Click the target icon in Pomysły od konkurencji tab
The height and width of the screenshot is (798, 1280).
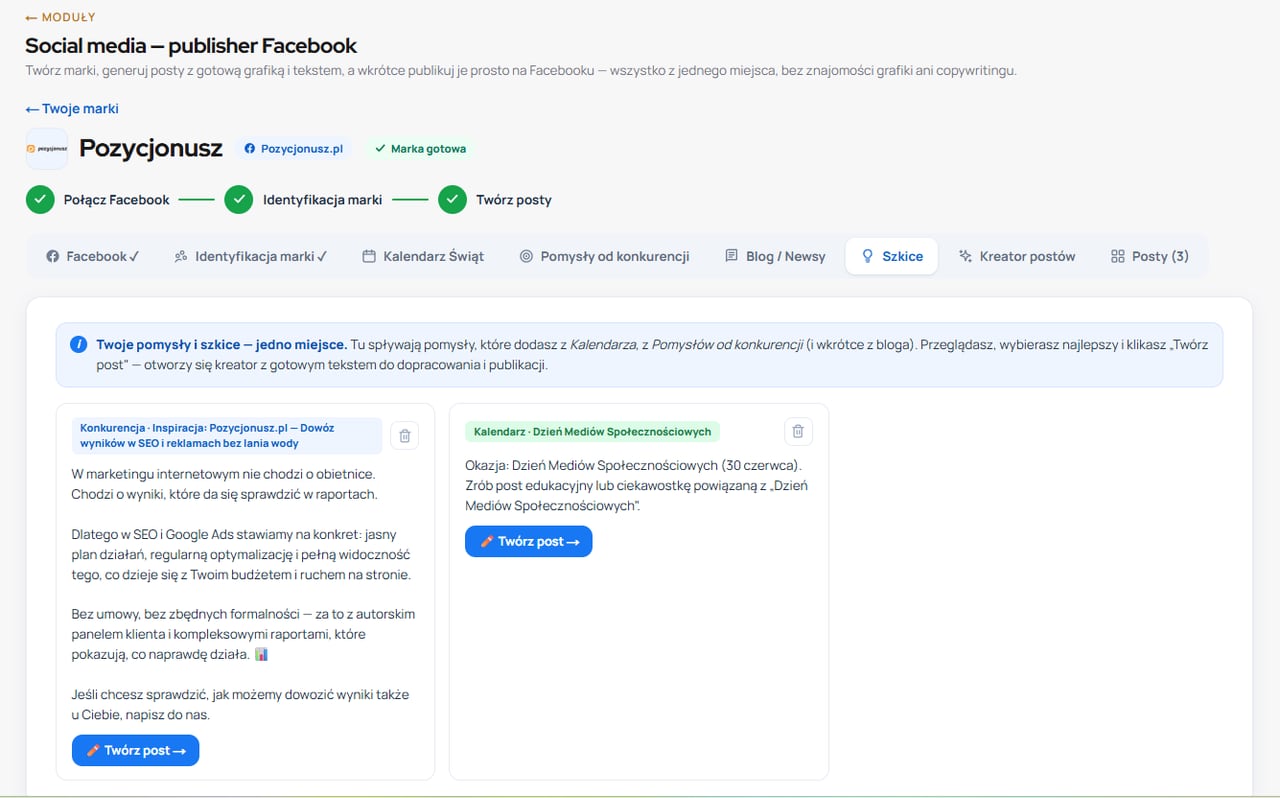click(x=526, y=256)
